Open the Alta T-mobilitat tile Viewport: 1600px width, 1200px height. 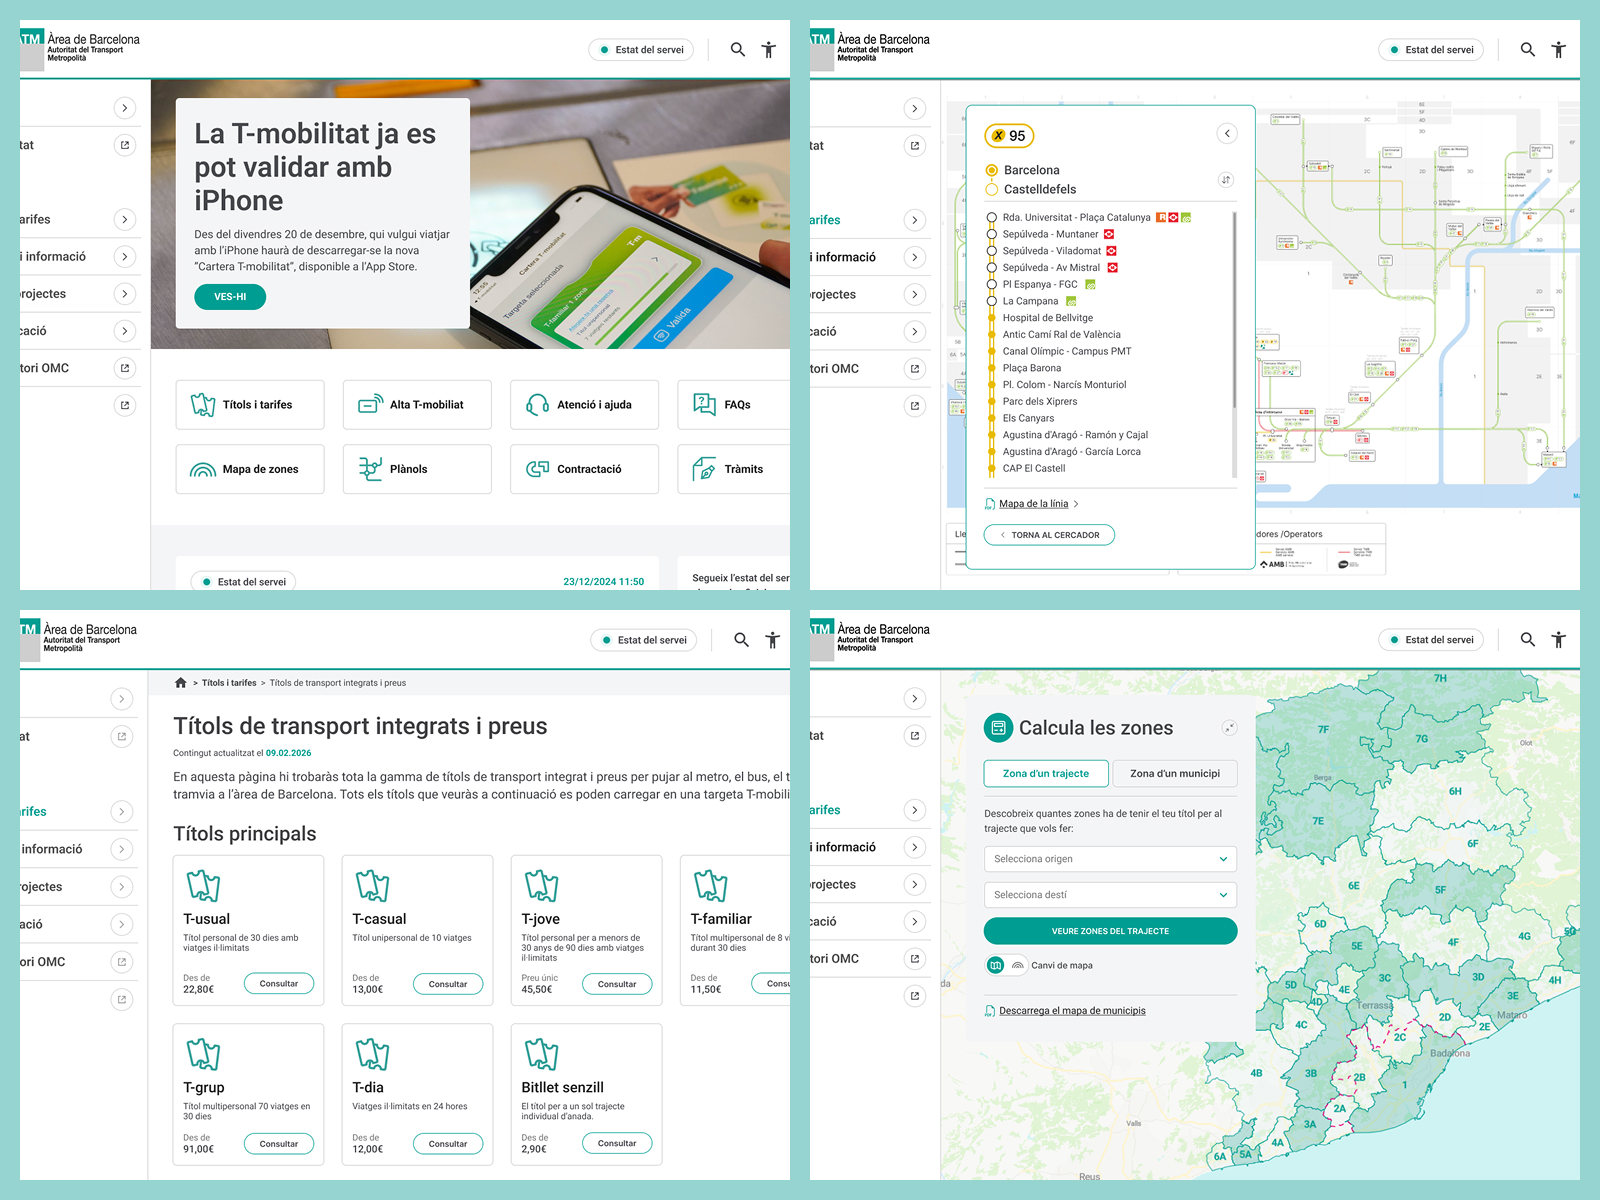[x=417, y=405]
